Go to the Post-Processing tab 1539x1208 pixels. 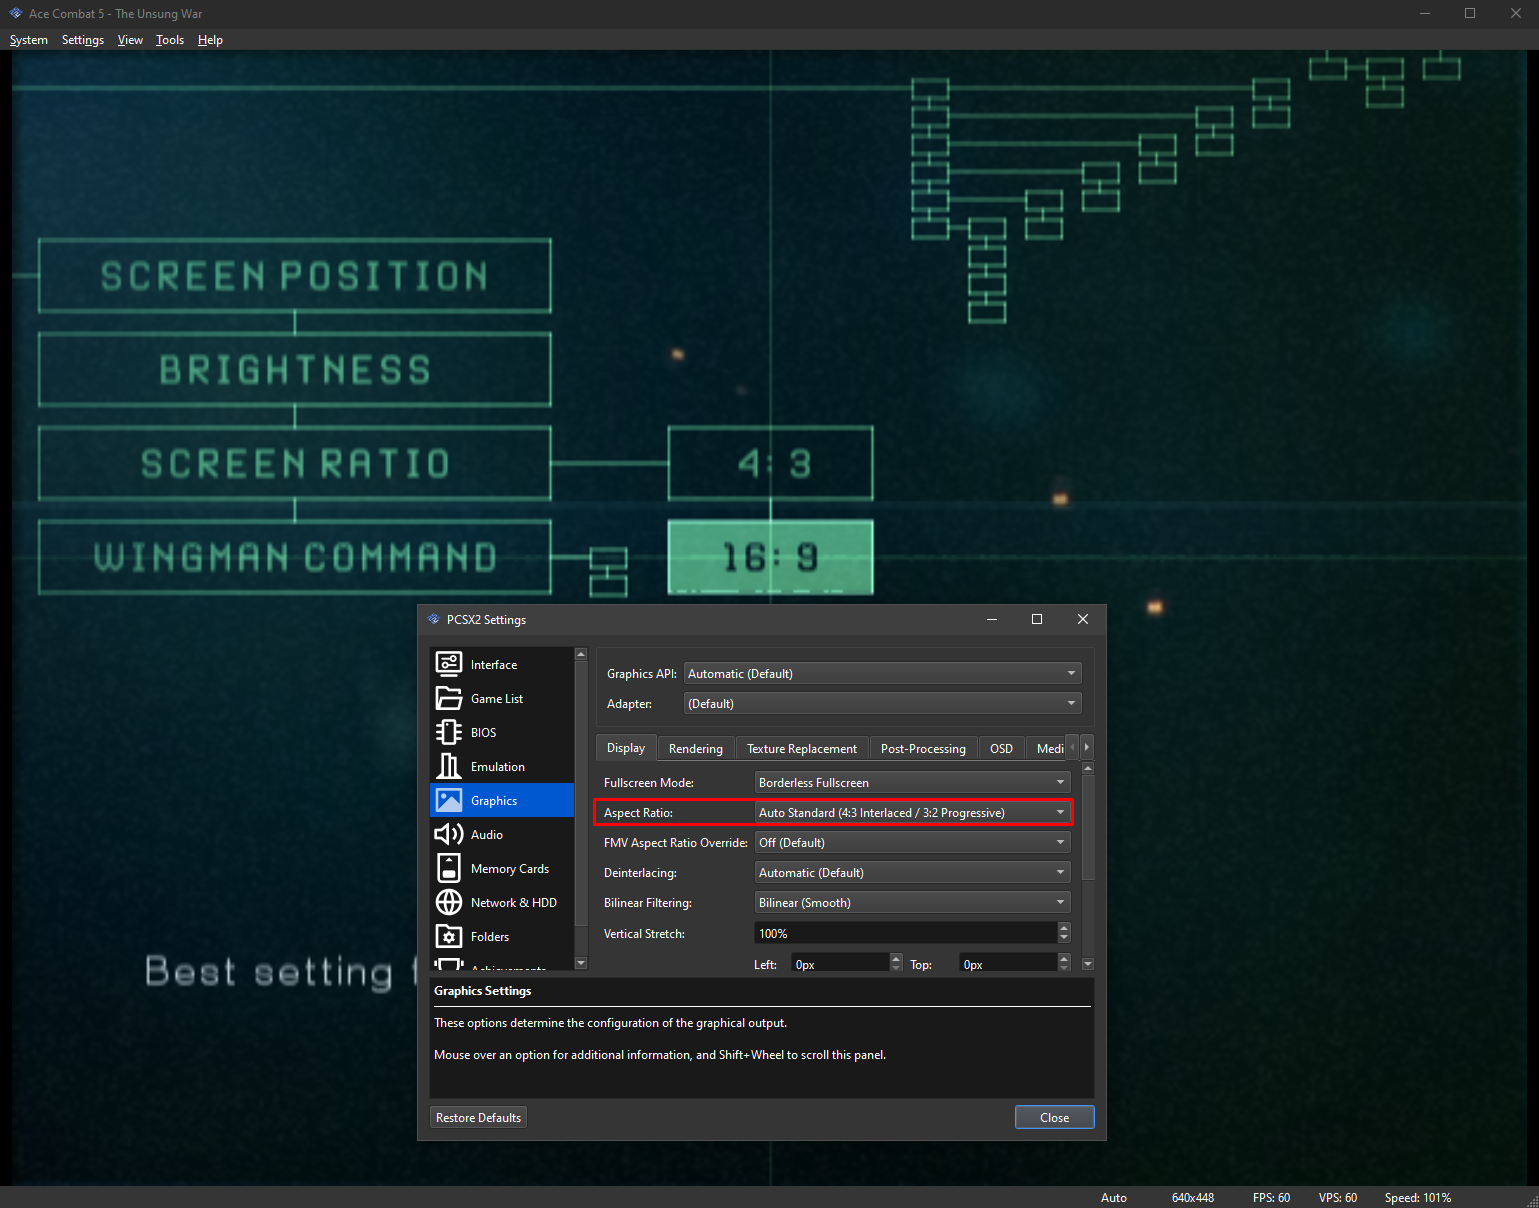(923, 749)
